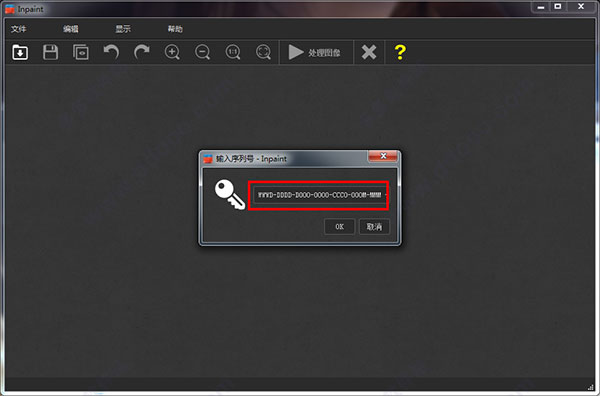The height and width of the screenshot is (396, 600).
Task: Open the 帮助 menu
Action: [175, 29]
